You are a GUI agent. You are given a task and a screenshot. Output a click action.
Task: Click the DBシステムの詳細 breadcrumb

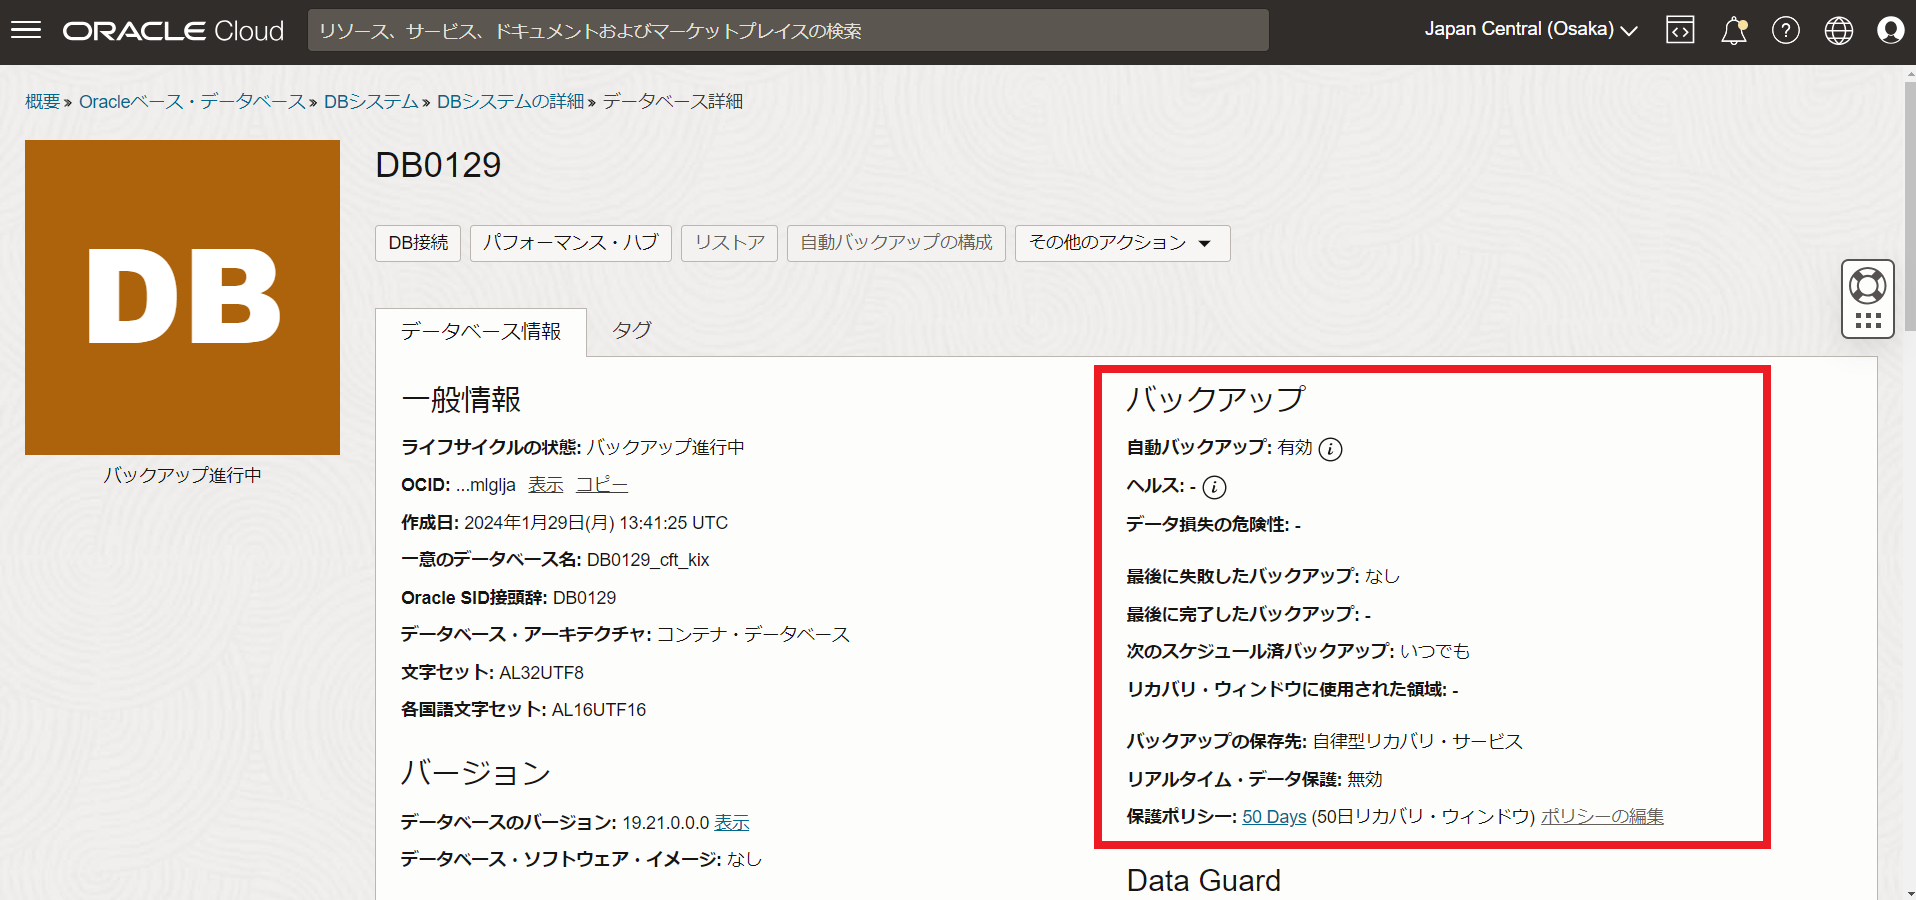coord(510,102)
